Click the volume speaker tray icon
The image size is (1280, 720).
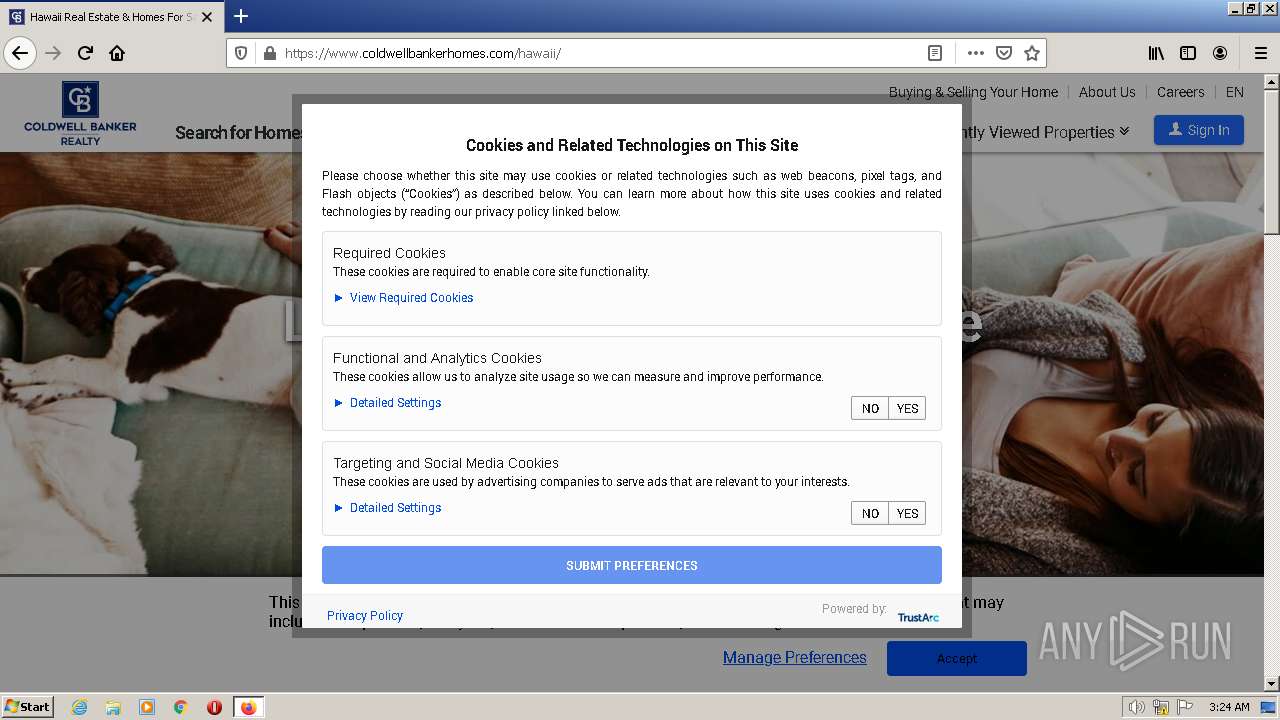[1136, 707]
